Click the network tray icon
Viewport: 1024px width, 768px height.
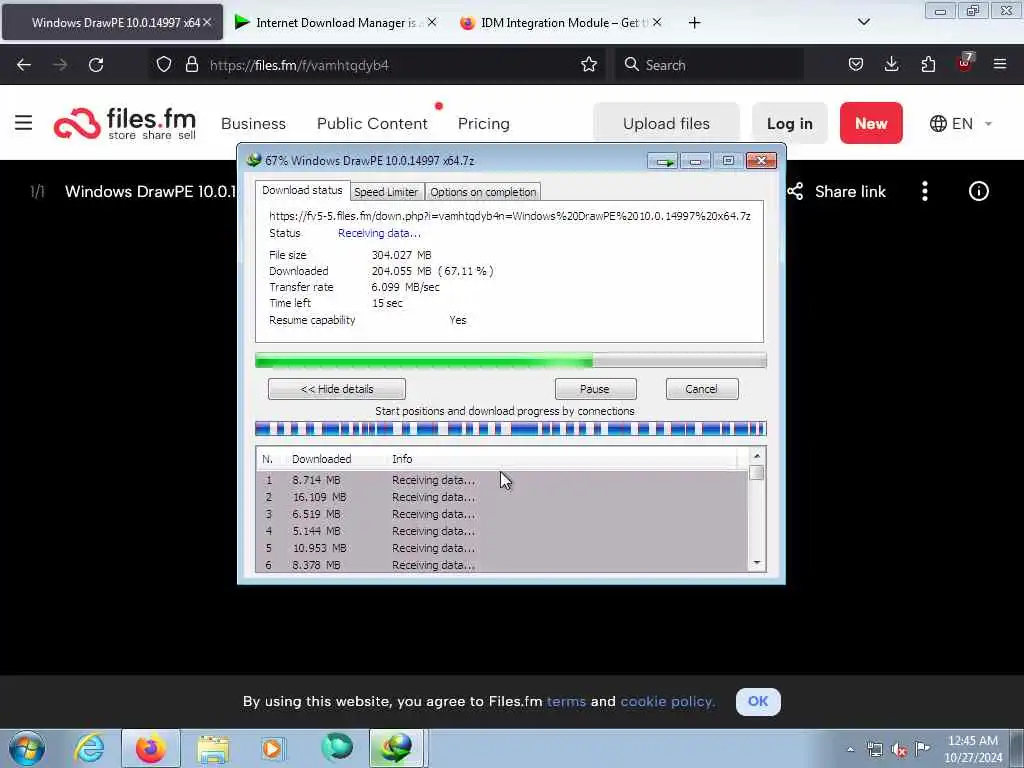coord(874,750)
